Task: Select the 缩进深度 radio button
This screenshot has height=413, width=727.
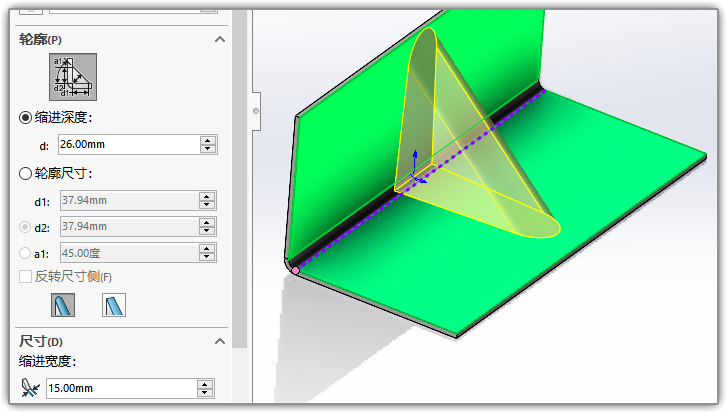Action: point(26,117)
